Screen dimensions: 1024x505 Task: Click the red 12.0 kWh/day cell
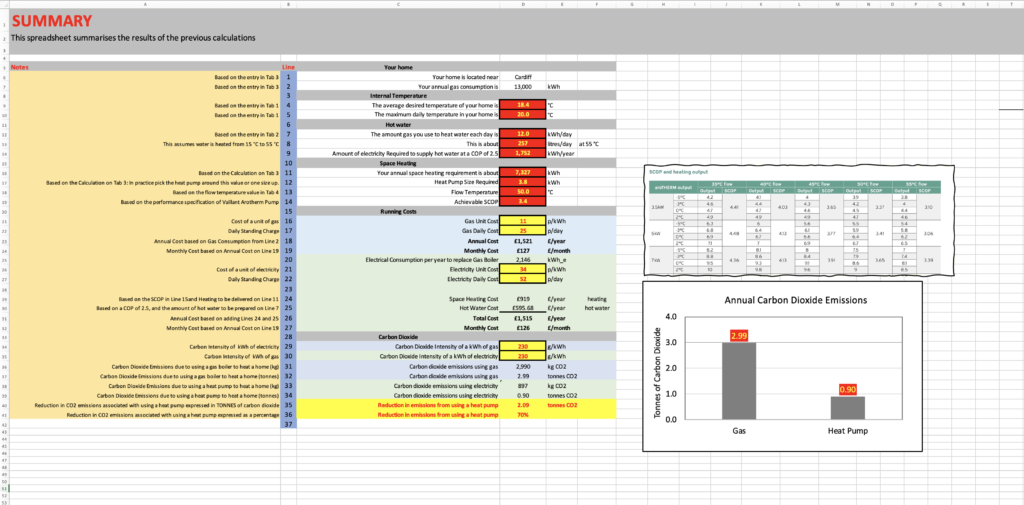[x=522, y=134]
